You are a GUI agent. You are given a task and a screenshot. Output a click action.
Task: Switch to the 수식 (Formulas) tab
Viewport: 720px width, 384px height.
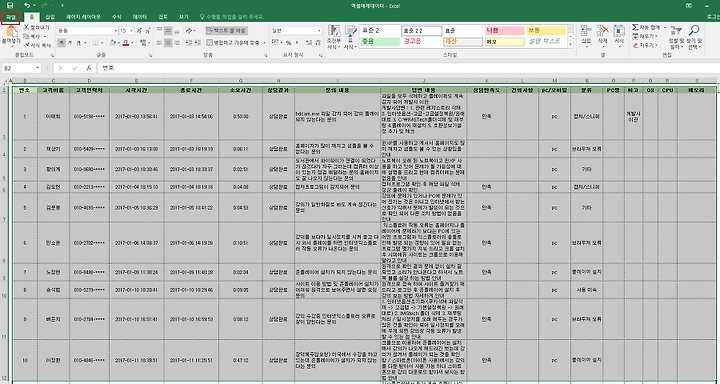(x=117, y=17)
